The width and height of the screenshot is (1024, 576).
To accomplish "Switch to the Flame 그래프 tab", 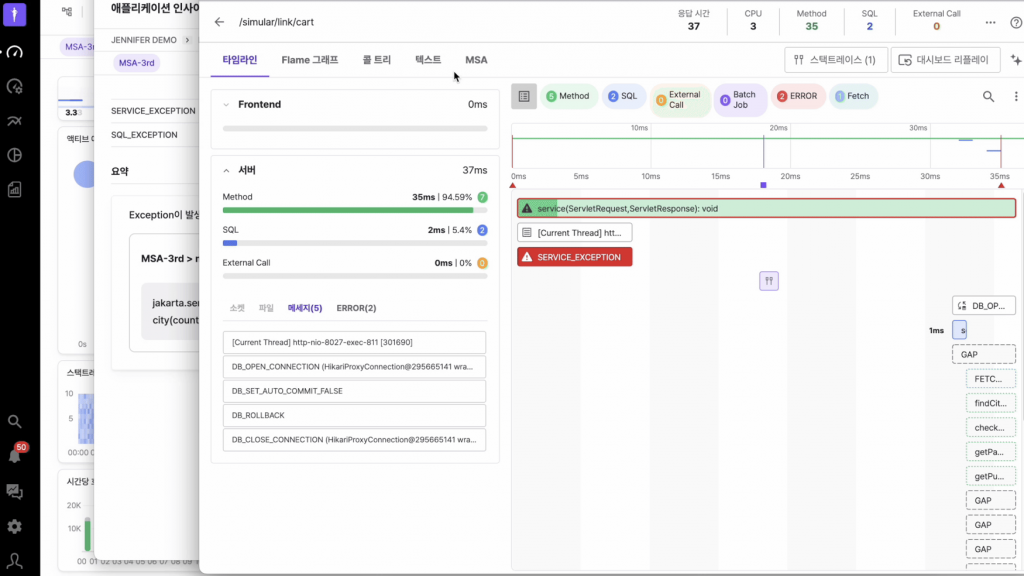I will [x=309, y=60].
